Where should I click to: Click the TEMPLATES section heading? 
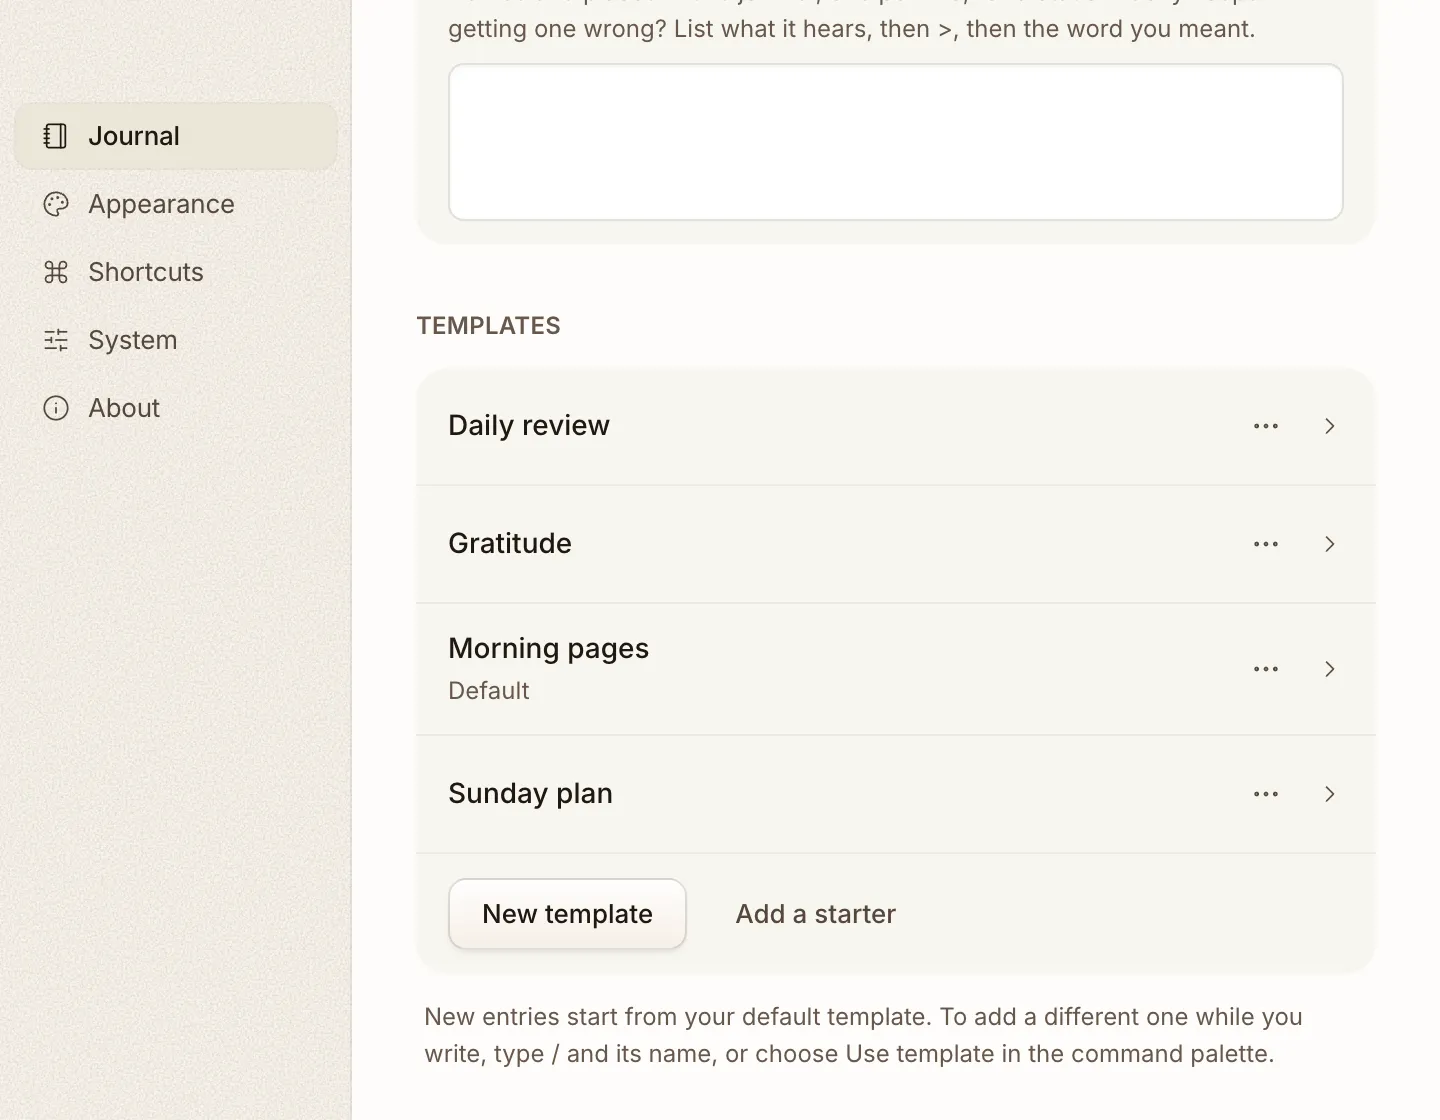click(489, 326)
